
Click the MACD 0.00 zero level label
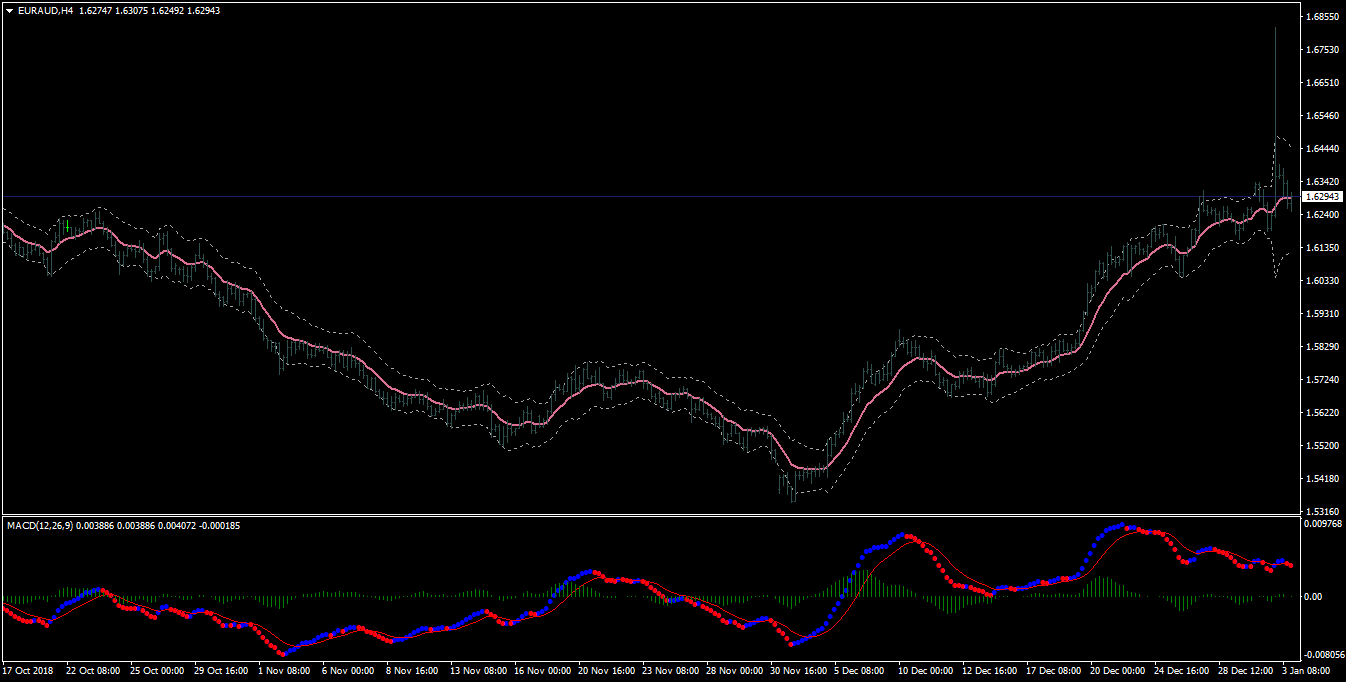pyautogui.click(x=1314, y=596)
